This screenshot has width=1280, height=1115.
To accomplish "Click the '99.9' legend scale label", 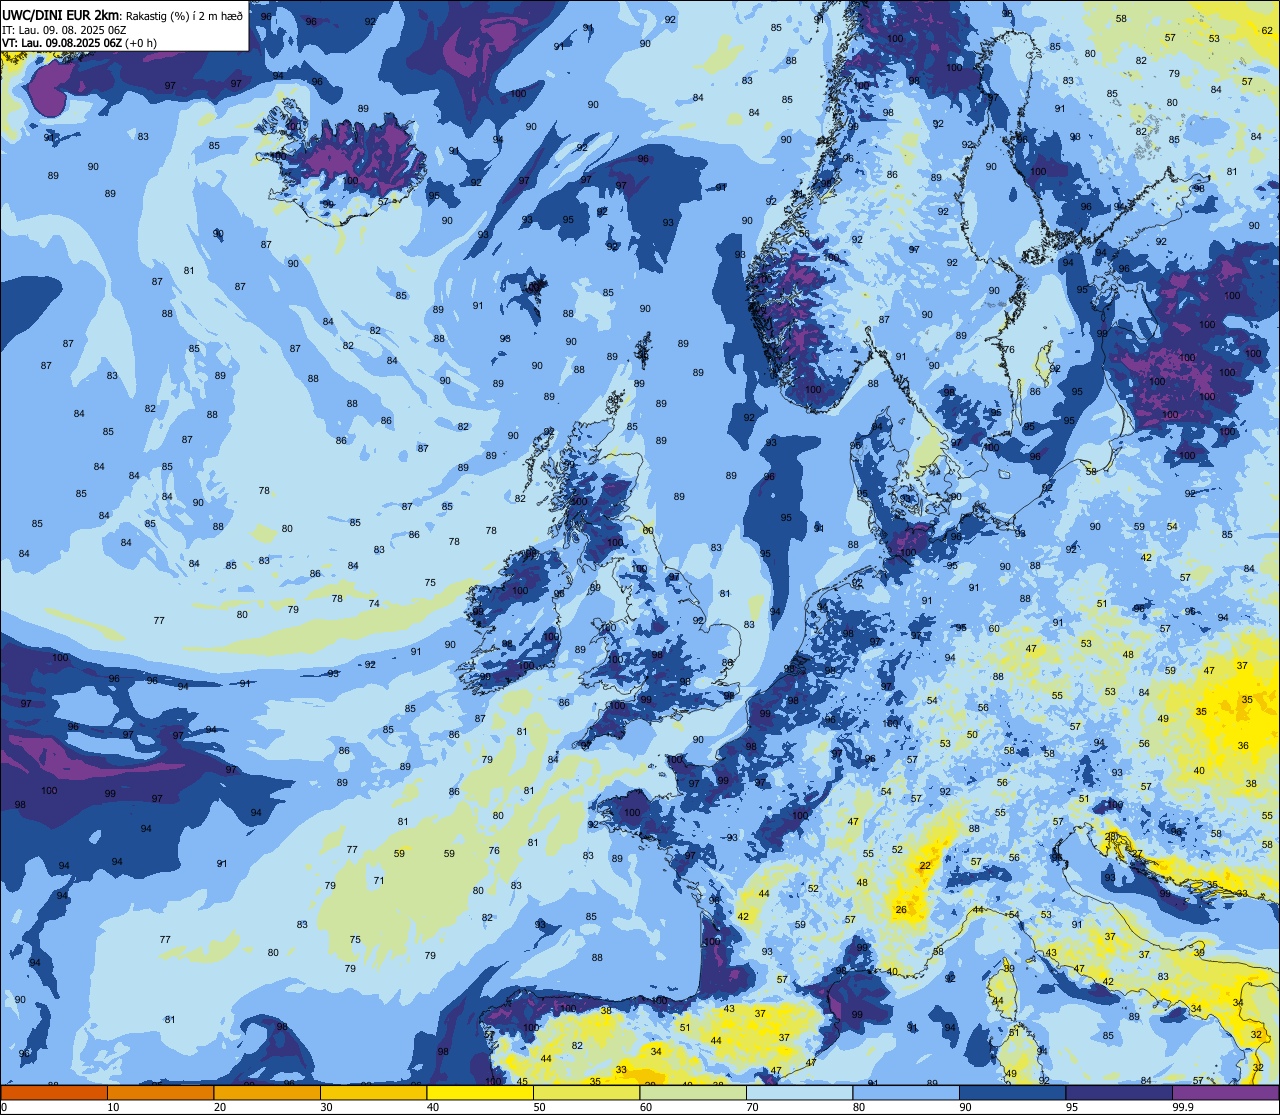I will (1184, 1107).
